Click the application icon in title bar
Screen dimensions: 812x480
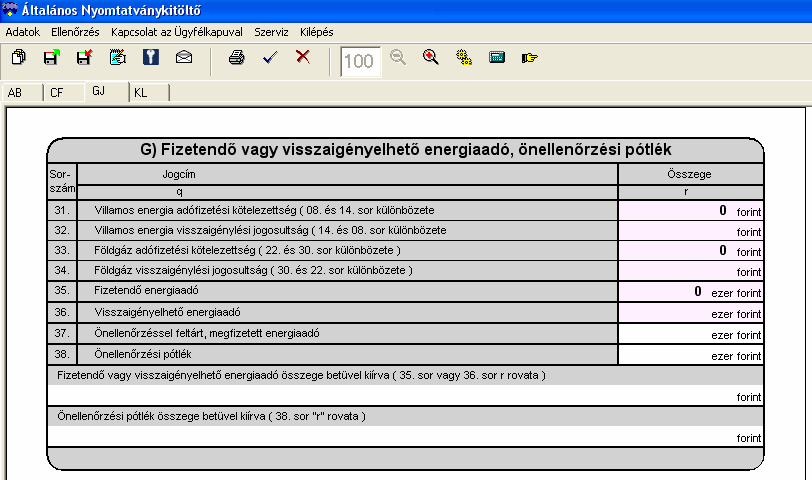[x=10, y=10]
